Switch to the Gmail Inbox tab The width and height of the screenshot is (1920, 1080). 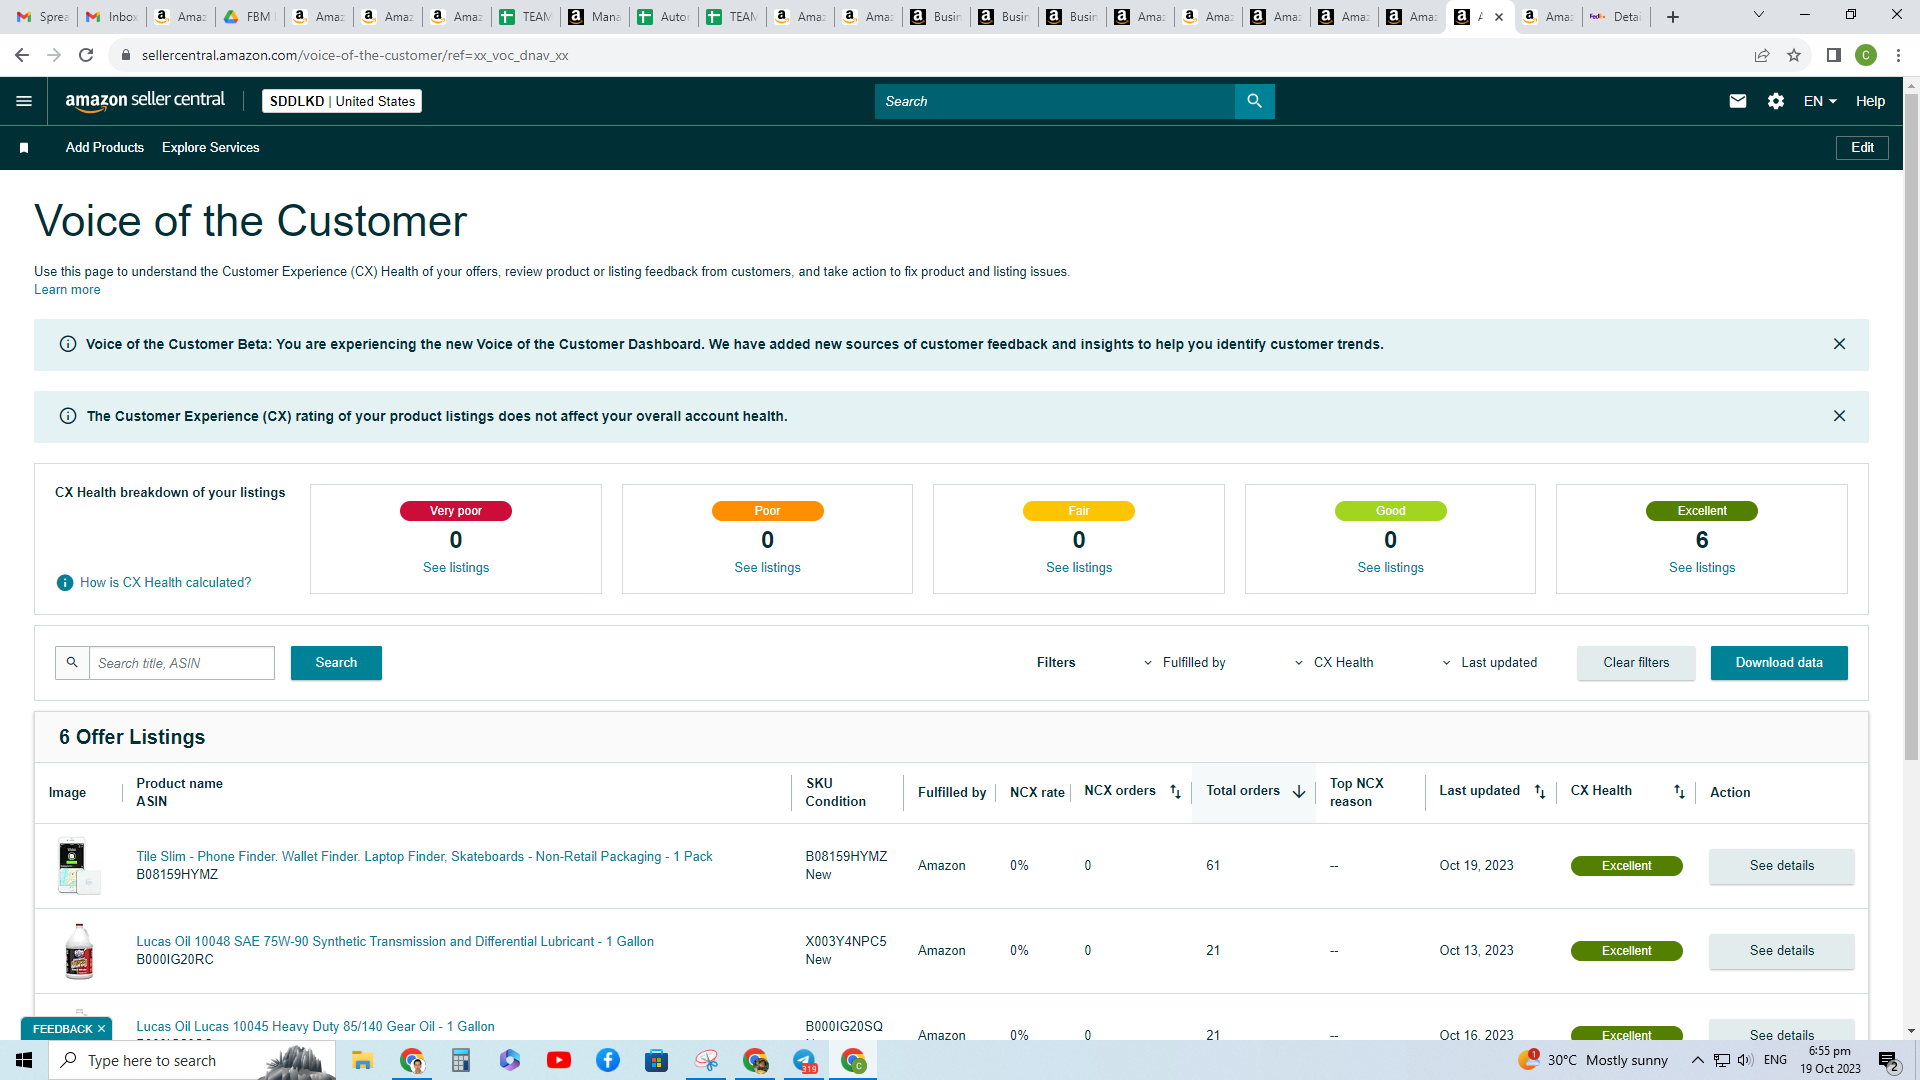[x=112, y=17]
